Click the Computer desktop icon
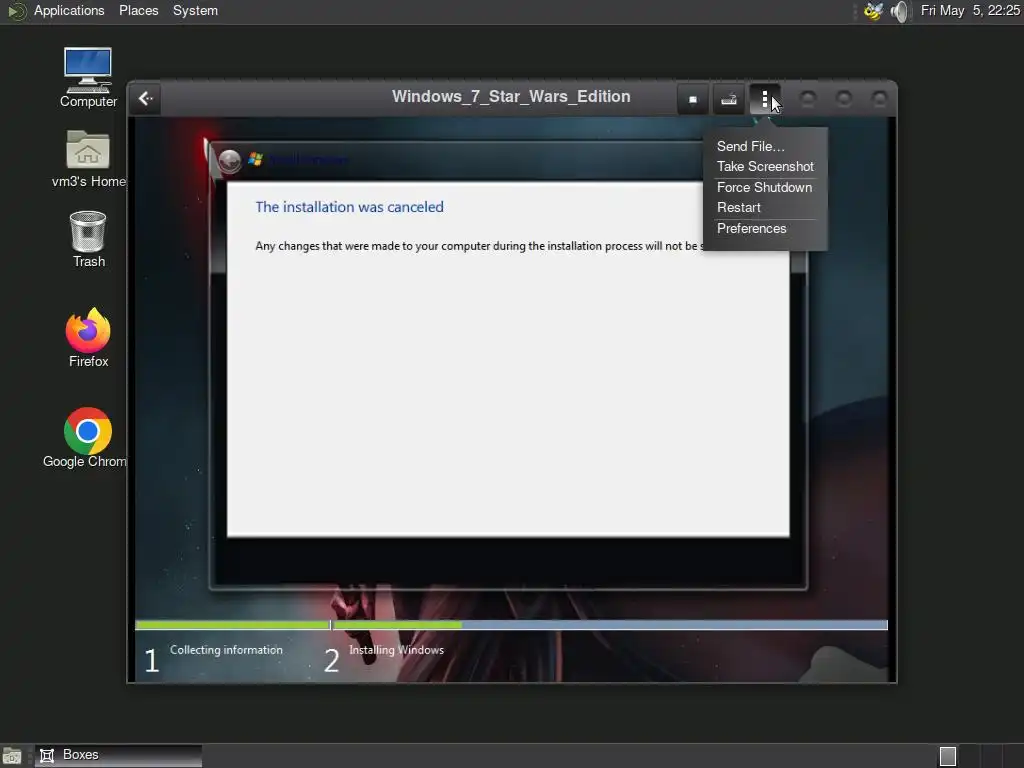This screenshot has height=768, width=1024. pos(88,77)
